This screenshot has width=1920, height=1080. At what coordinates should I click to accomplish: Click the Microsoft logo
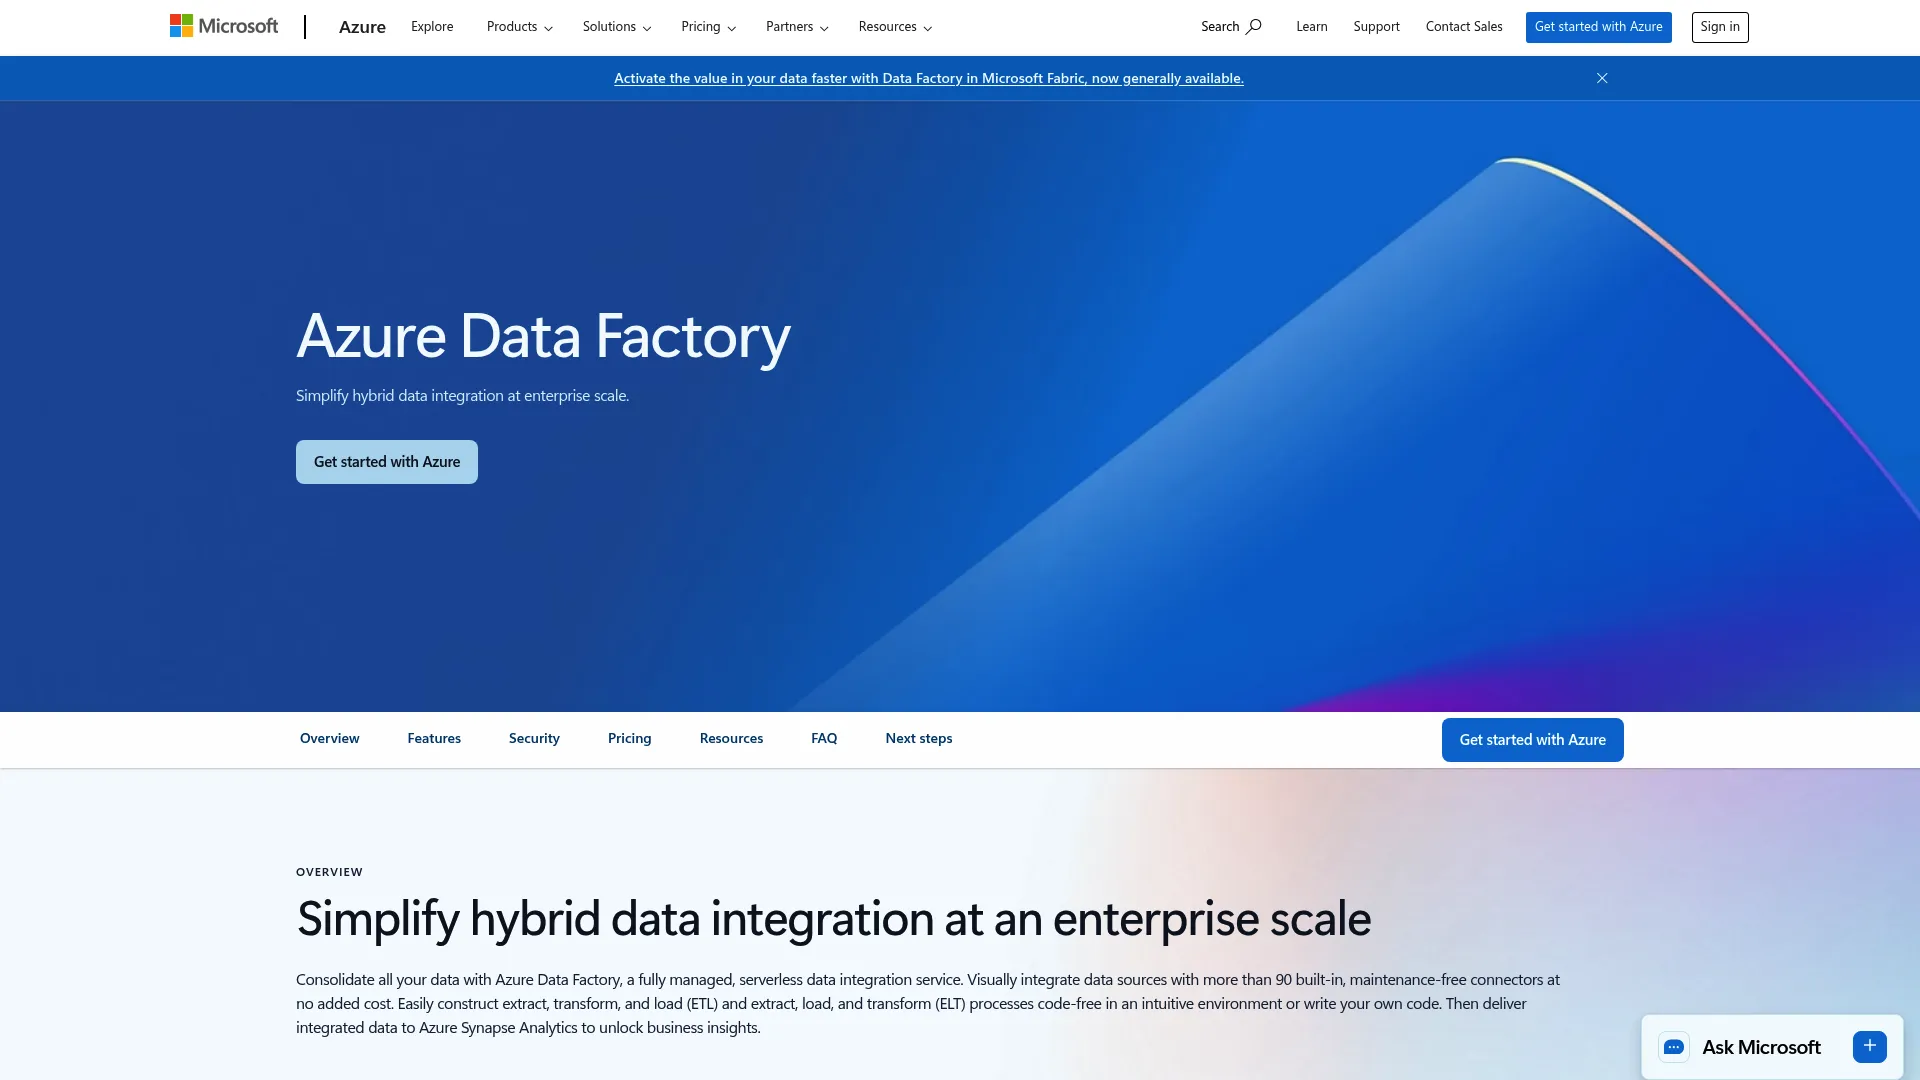pos(224,26)
